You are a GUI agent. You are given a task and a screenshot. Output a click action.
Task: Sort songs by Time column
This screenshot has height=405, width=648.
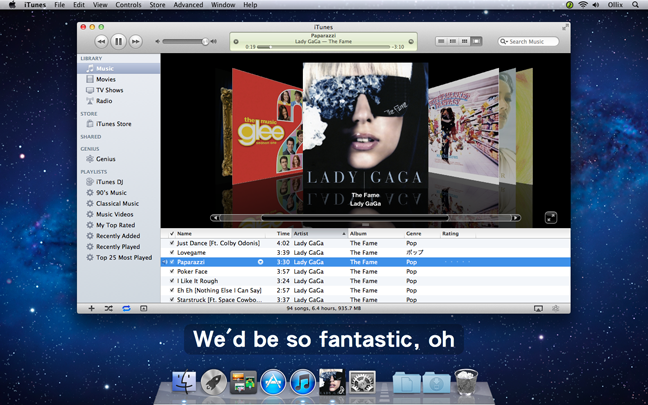[x=279, y=233]
